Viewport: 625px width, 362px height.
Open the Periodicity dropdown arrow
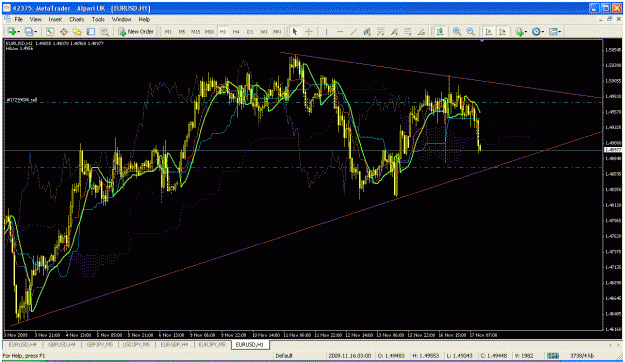point(543,31)
